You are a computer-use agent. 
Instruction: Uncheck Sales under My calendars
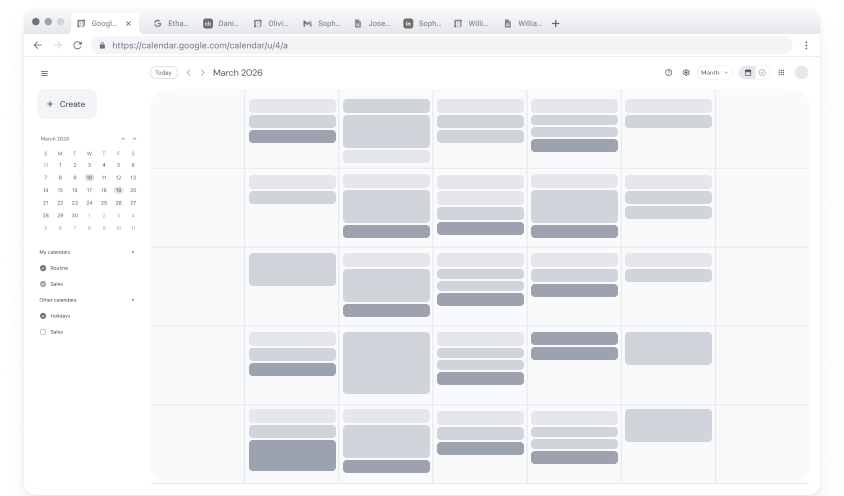[43, 284]
